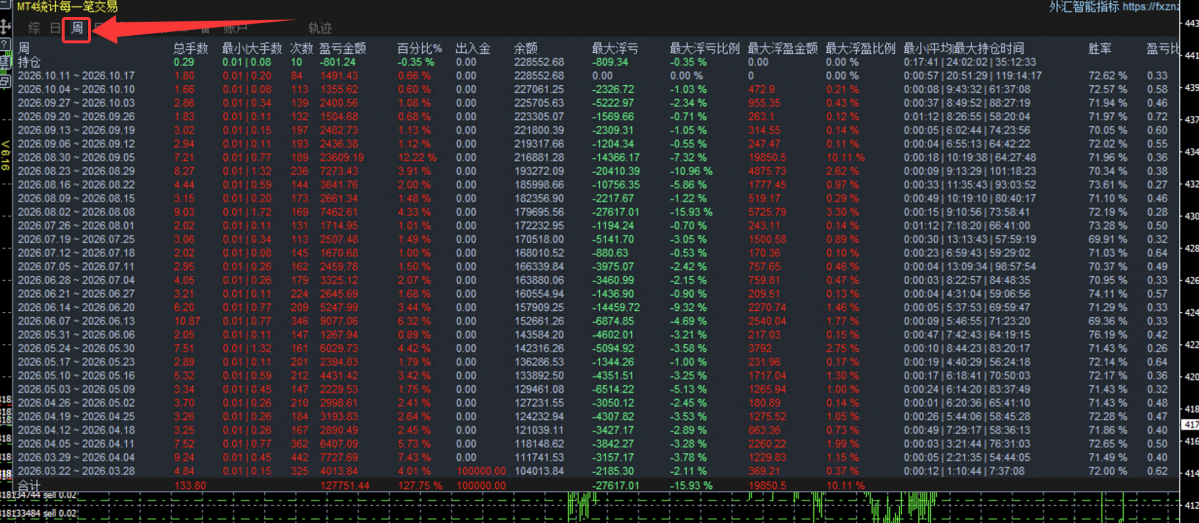This screenshot has height=523, width=1199.
Task: Select week 2026.09.27 ~ 2026.10.03
Action: [x=76, y=102]
